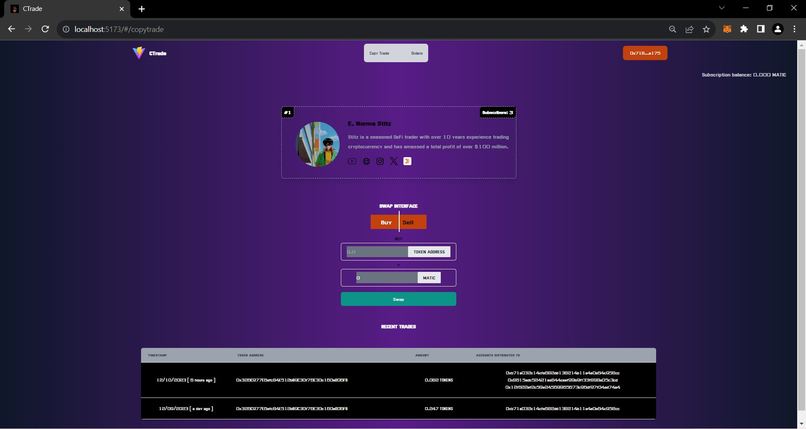Screen dimensions: 806x429
Task: Switch to the Copy Trade nav tab
Action: [379, 53]
